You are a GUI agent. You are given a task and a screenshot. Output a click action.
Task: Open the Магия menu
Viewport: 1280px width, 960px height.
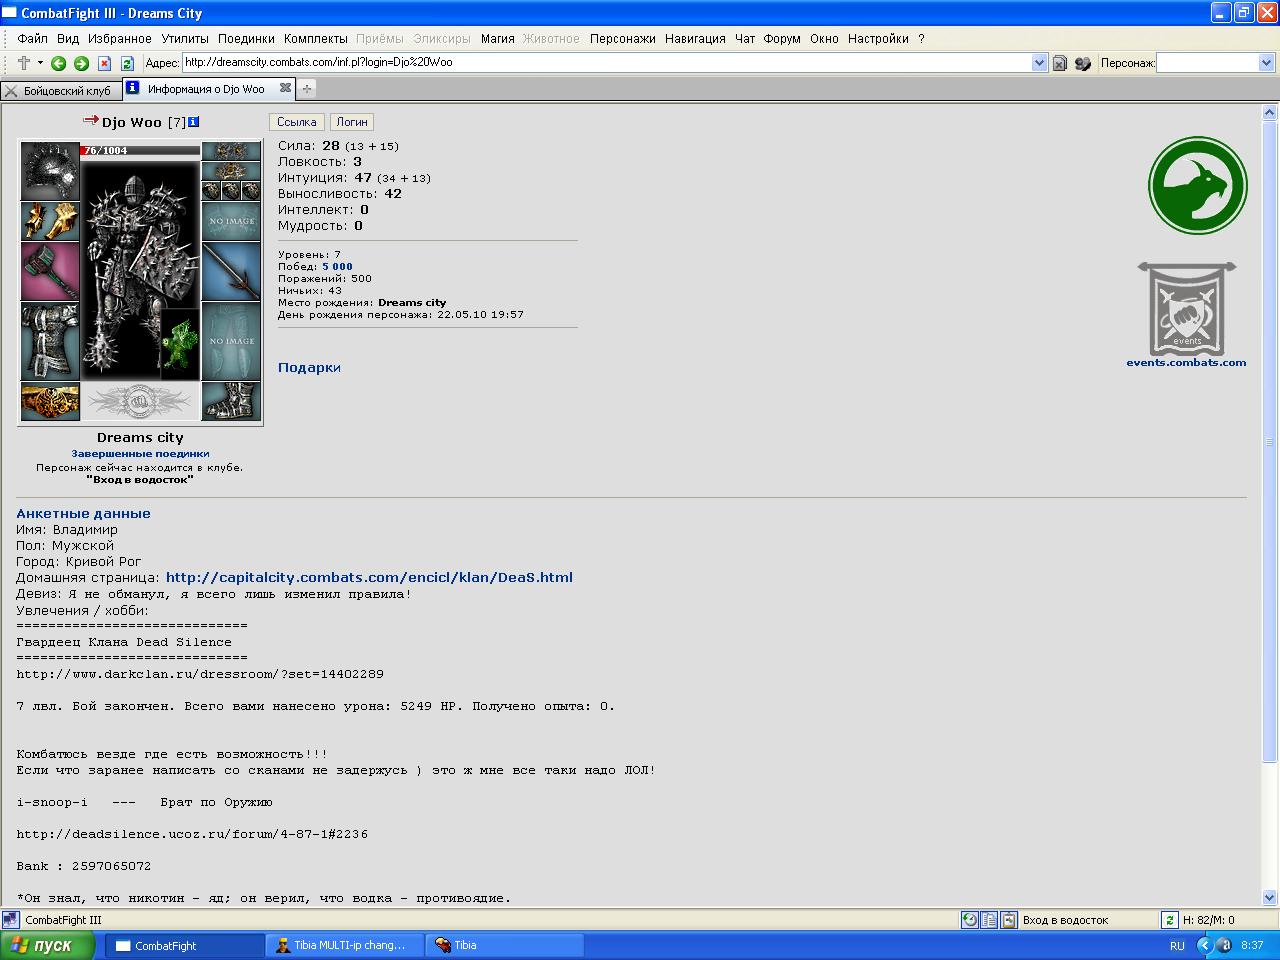(x=498, y=39)
